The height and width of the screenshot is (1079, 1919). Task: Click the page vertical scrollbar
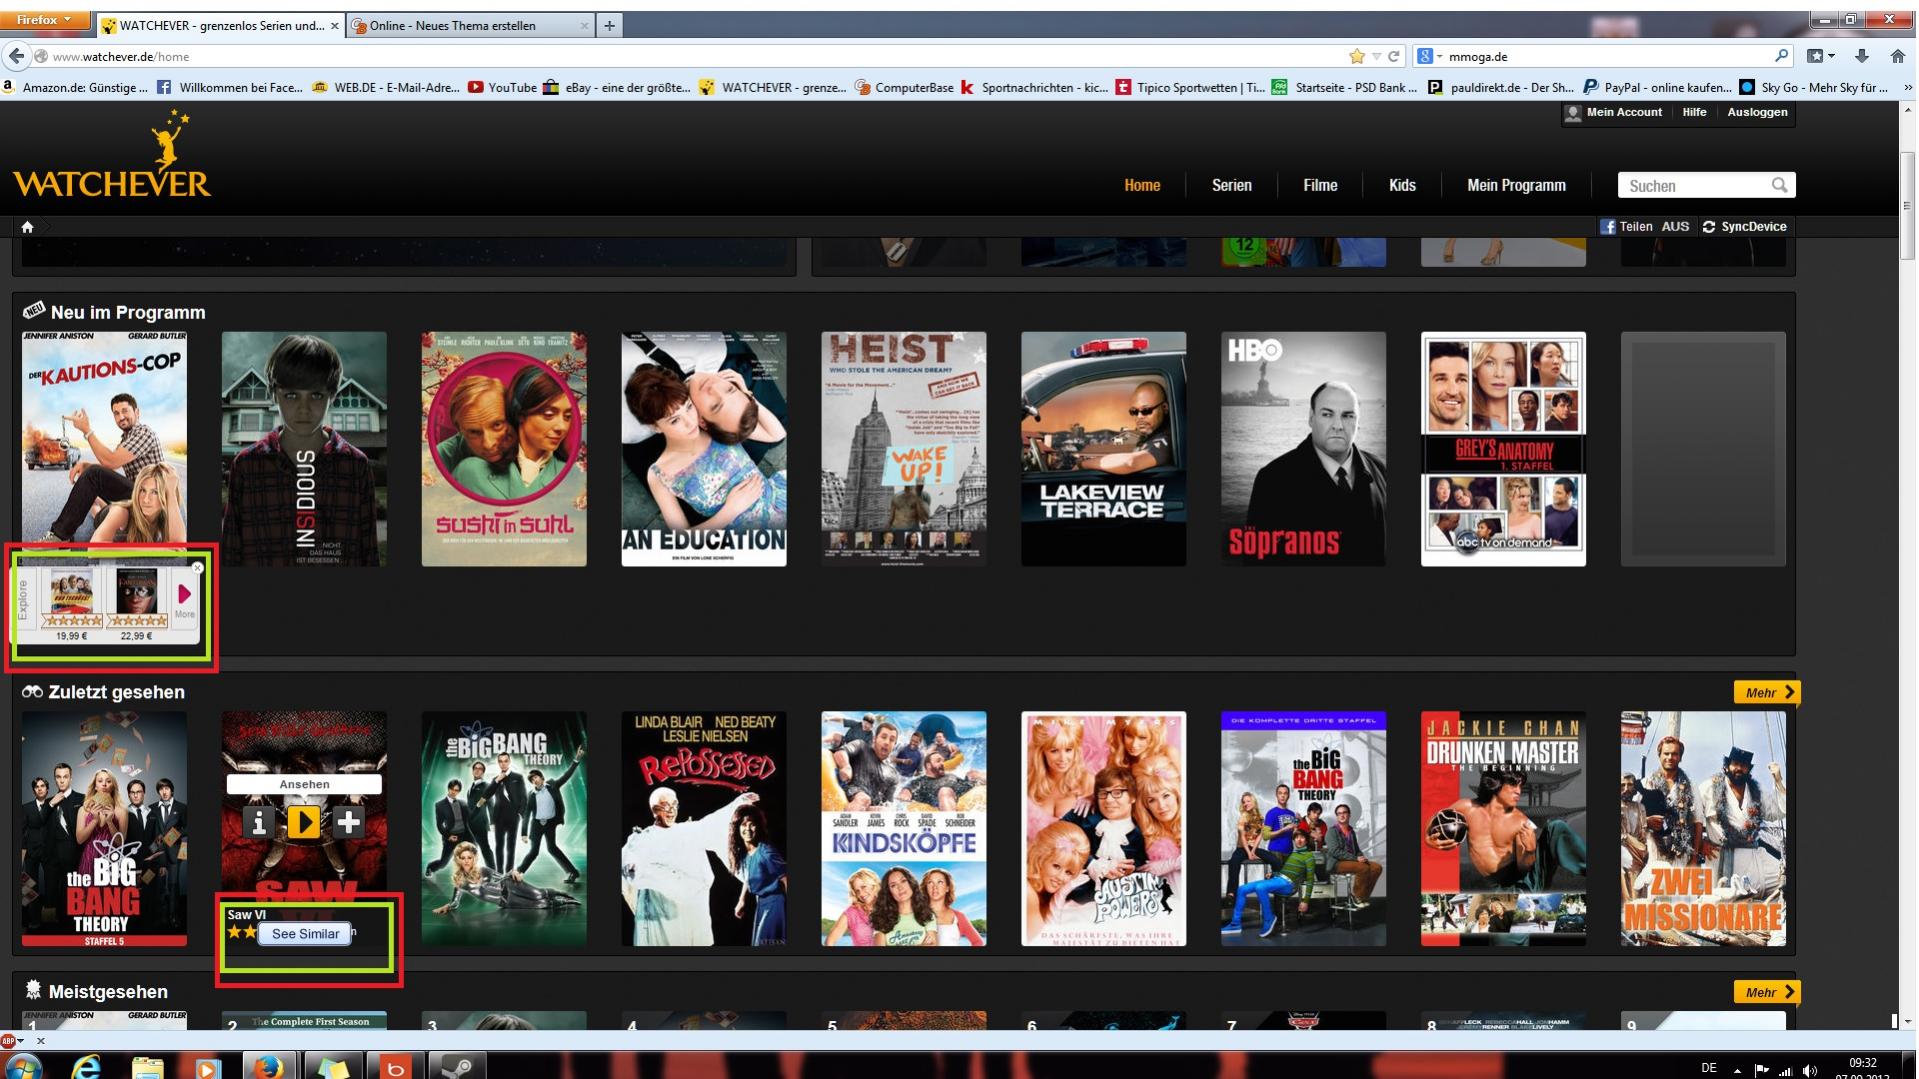[1908, 205]
